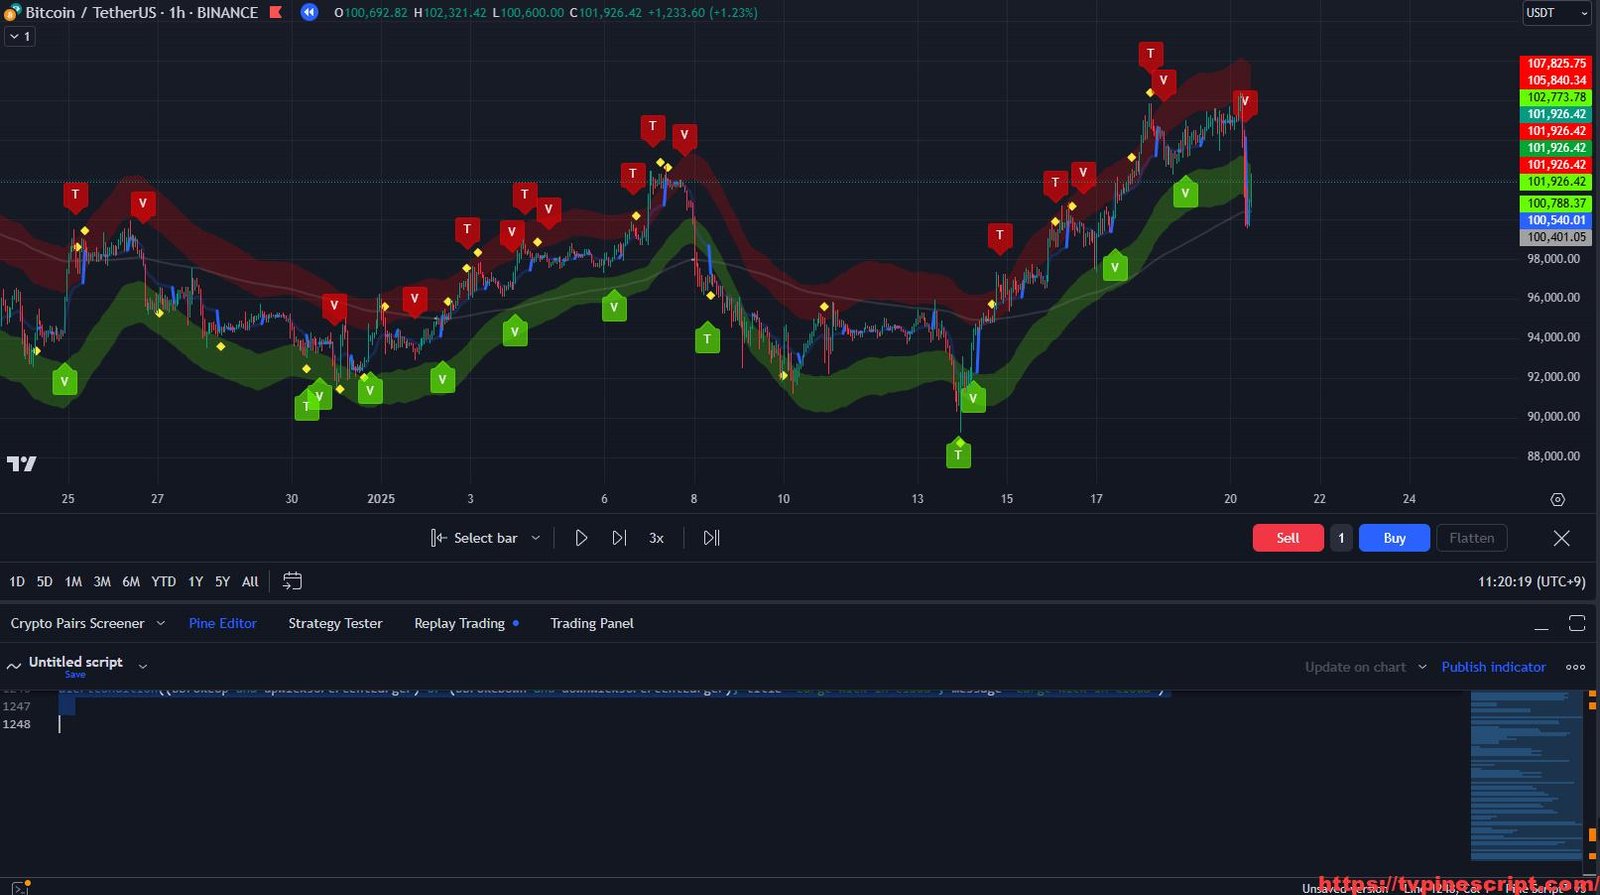Click the rewind replay icon near the symbol
This screenshot has height=895, width=1600.
(x=309, y=13)
